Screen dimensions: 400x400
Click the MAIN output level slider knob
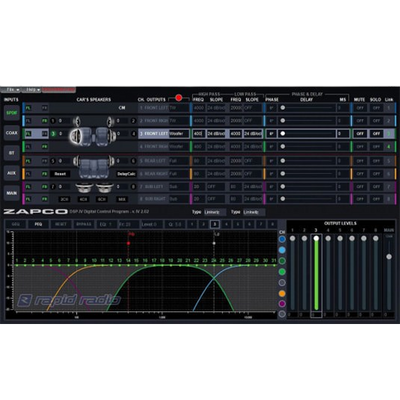389,257
